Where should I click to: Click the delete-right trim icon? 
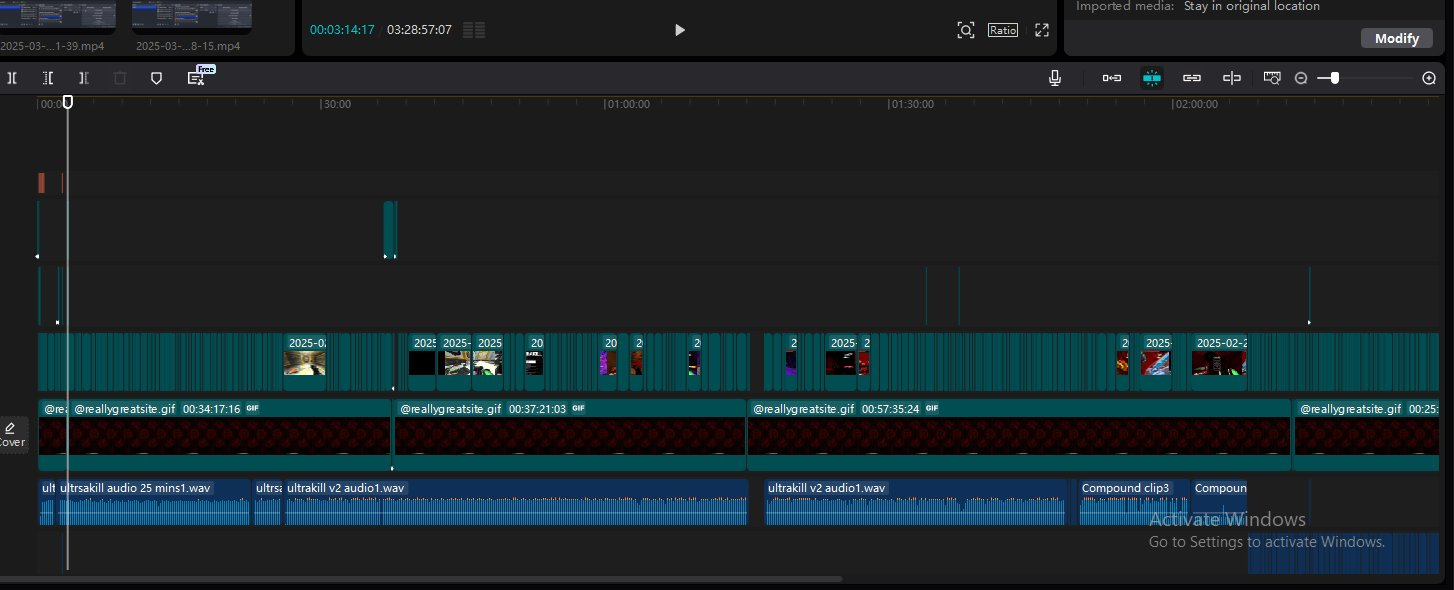tap(84, 78)
